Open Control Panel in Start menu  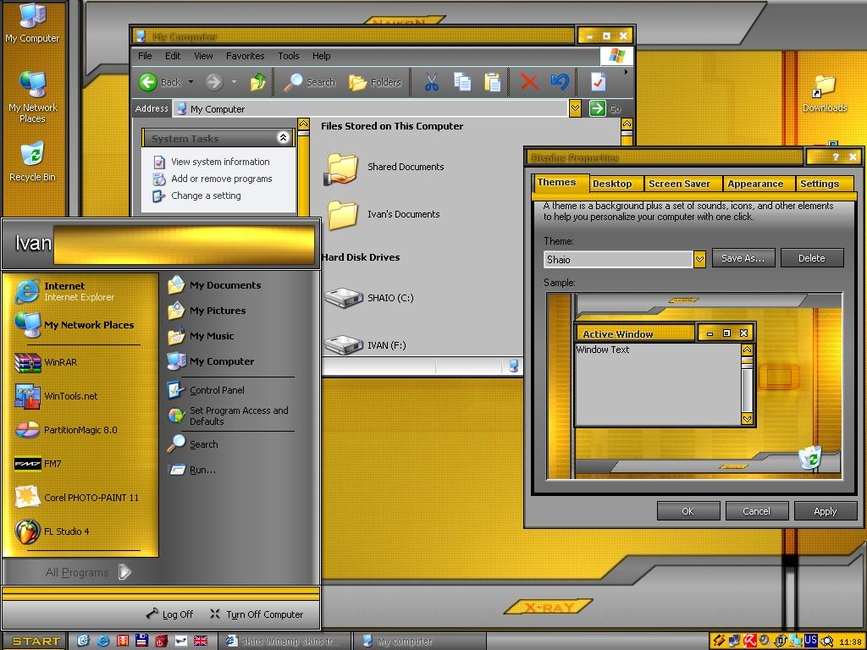click(x=206, y=390)
